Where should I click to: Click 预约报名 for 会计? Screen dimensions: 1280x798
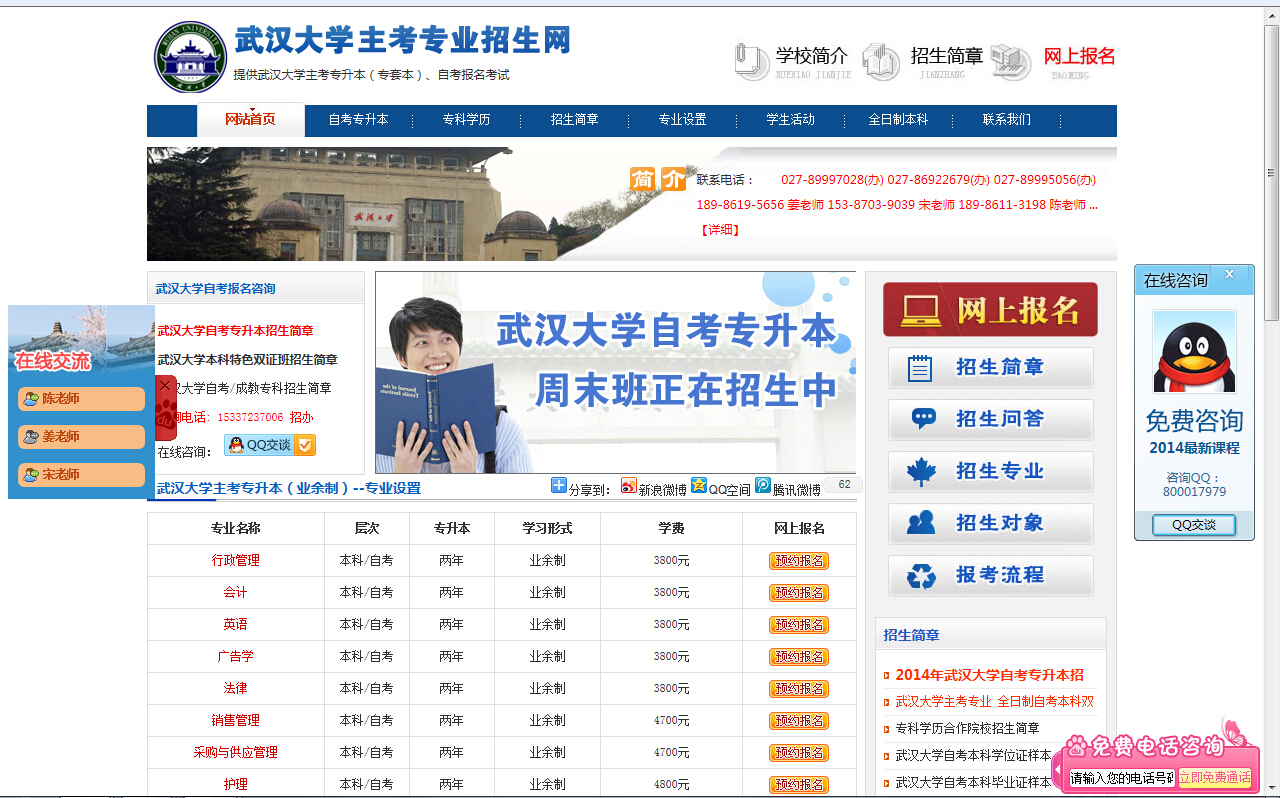pos(799,593)
